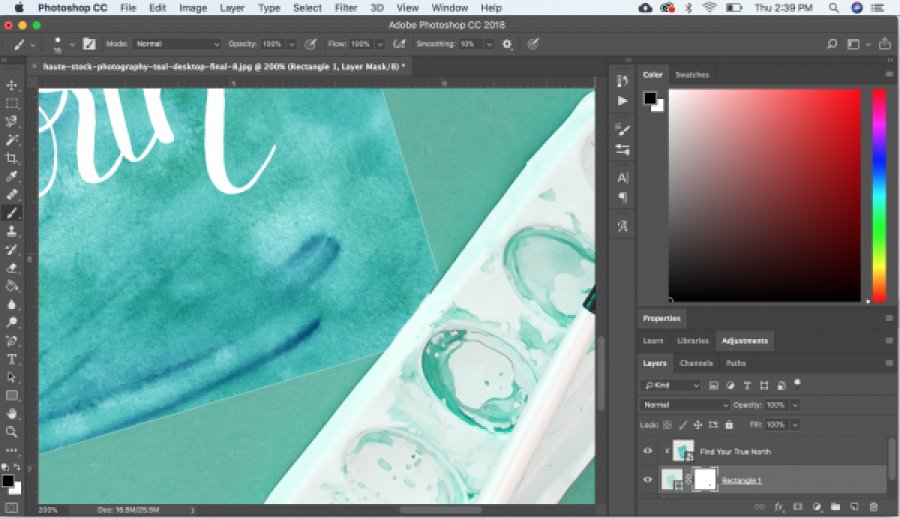Switch to the Channels tab

(x=695, y=363)
